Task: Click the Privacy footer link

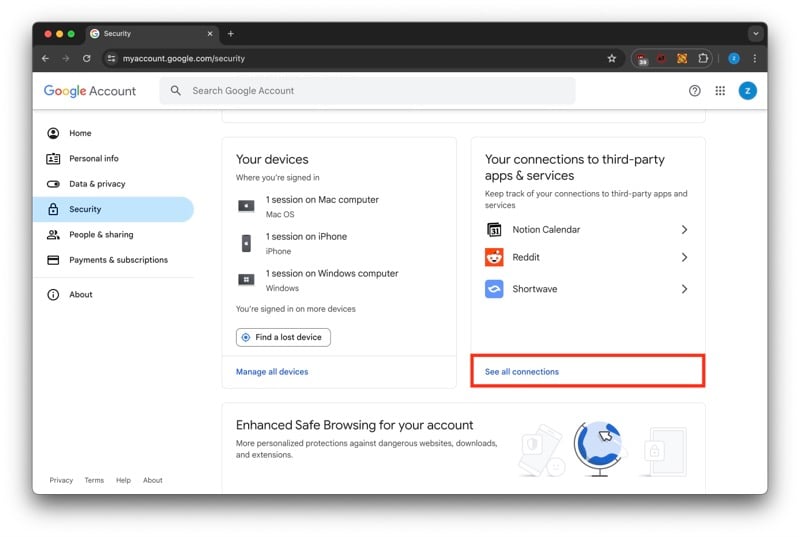Action: tap(61, 480)
